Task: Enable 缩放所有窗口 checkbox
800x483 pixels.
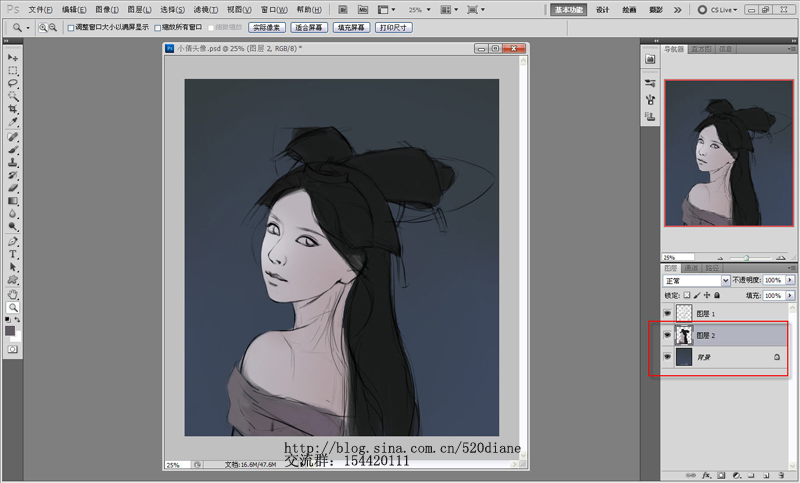Action: (x=157, y=28)
